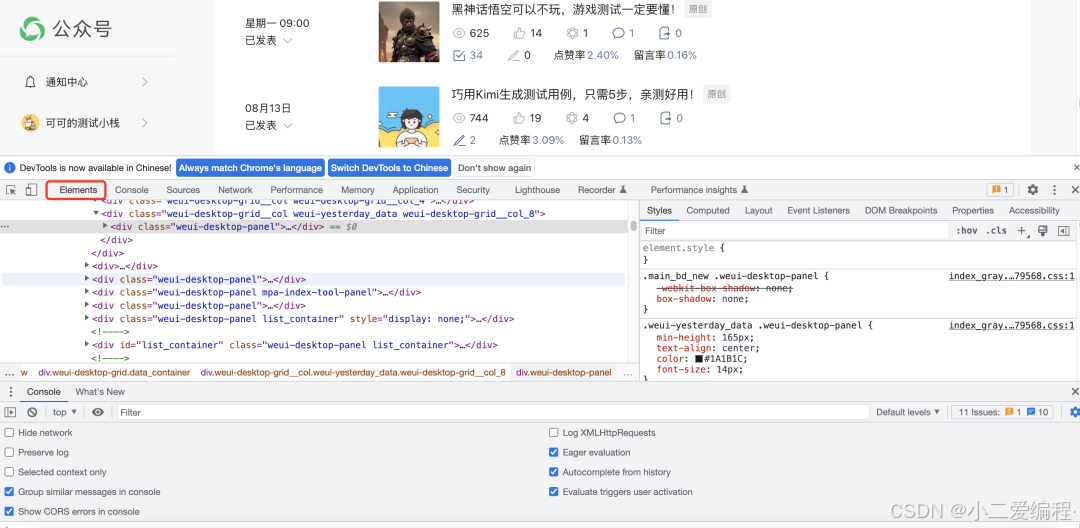Image resolution: width=1080 pixels, height=528 pixels.
Task: Click the share icon in the 黑神话 row
Action: 665,33
